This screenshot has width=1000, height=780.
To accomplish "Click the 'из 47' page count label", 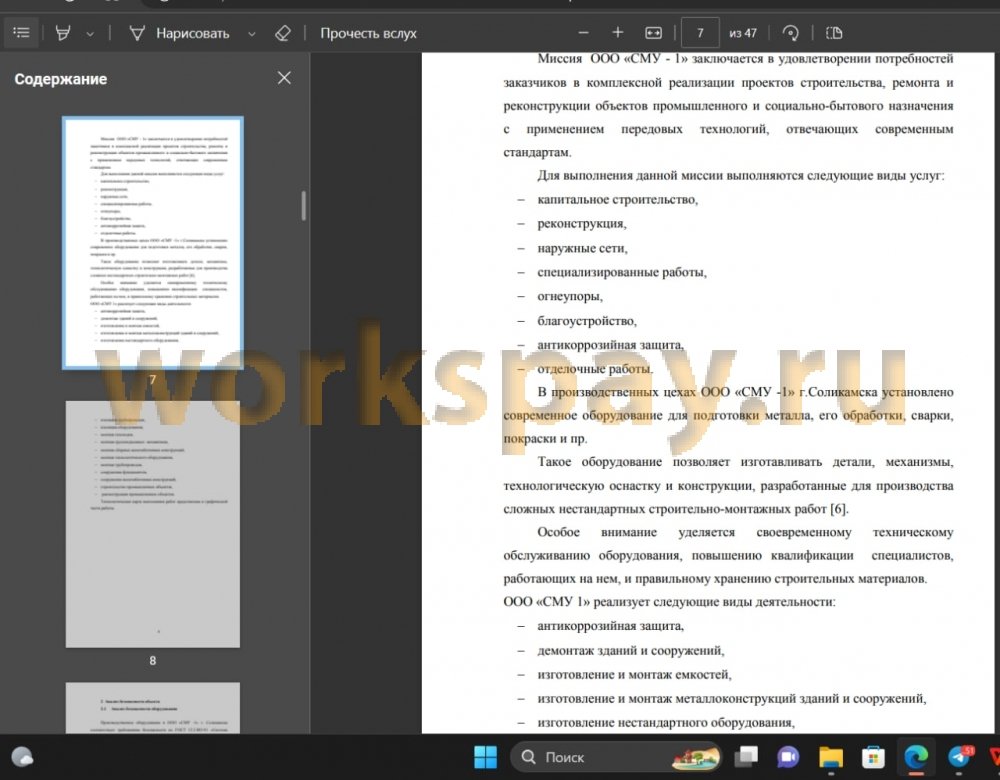I will pyautogui.click(x=742, y=33).
